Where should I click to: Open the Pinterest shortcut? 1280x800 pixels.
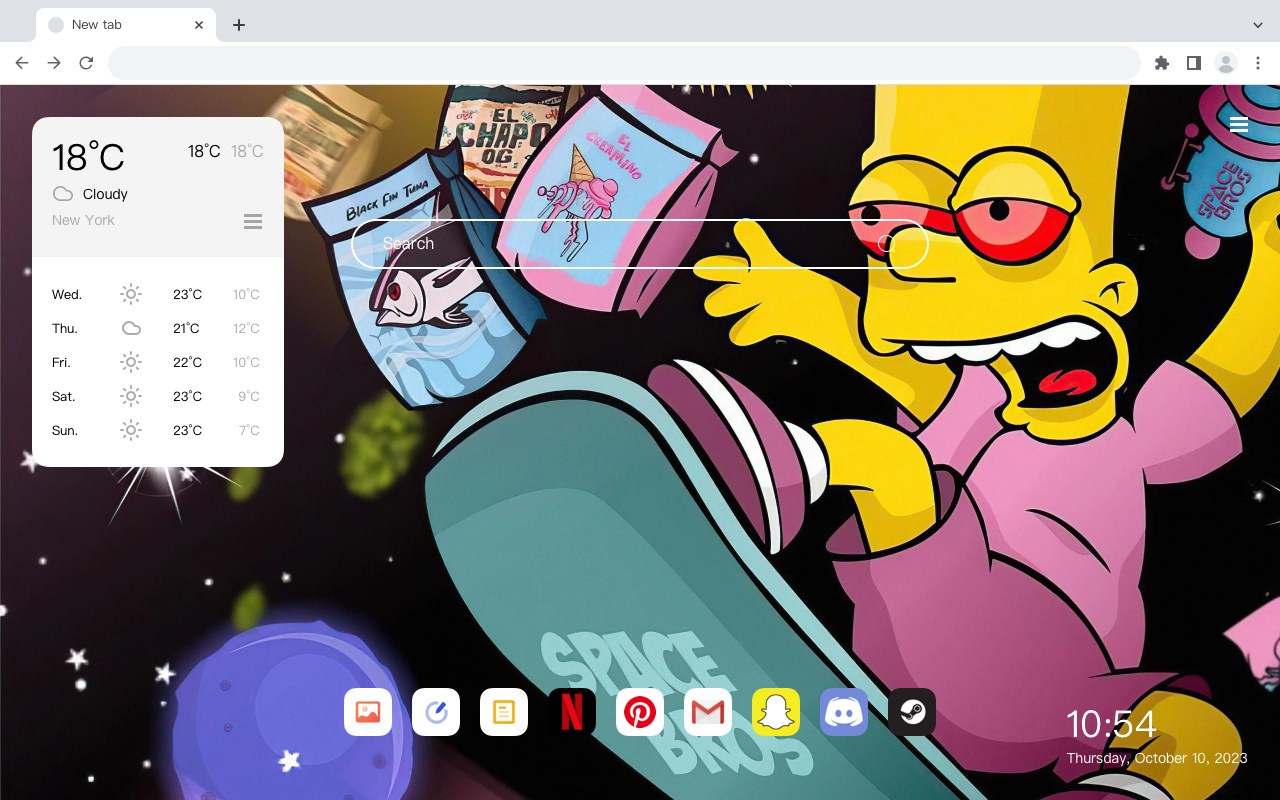(640, 712)
